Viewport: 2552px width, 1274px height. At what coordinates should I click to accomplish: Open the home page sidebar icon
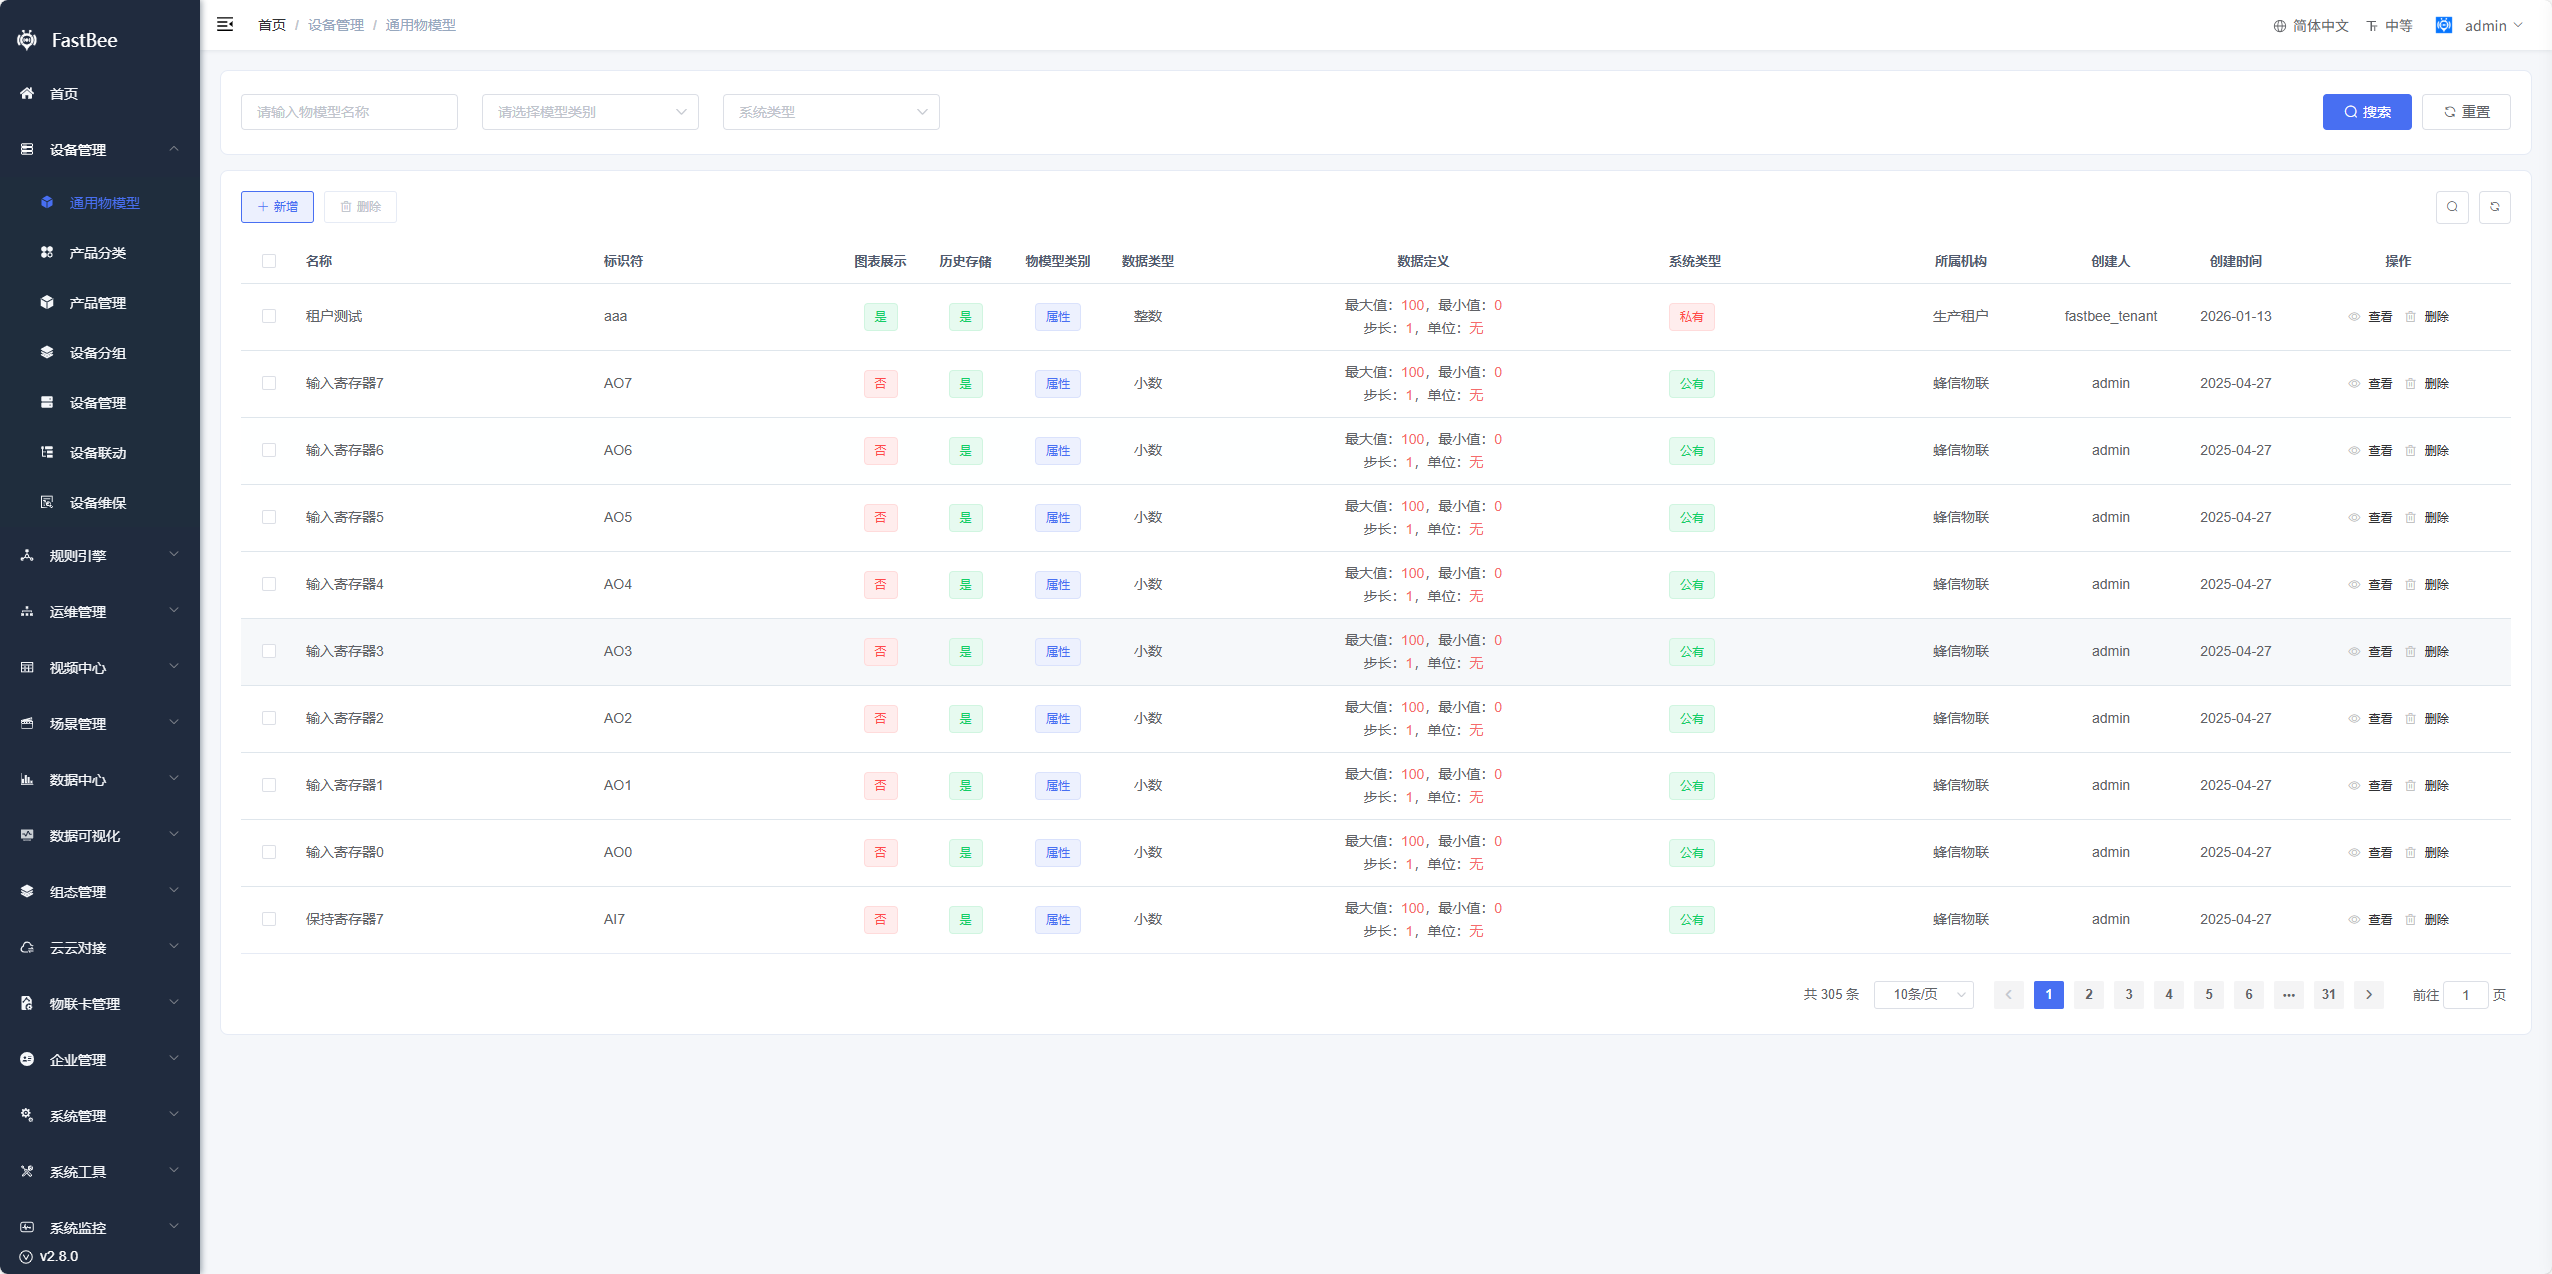(x=27, y=93)
